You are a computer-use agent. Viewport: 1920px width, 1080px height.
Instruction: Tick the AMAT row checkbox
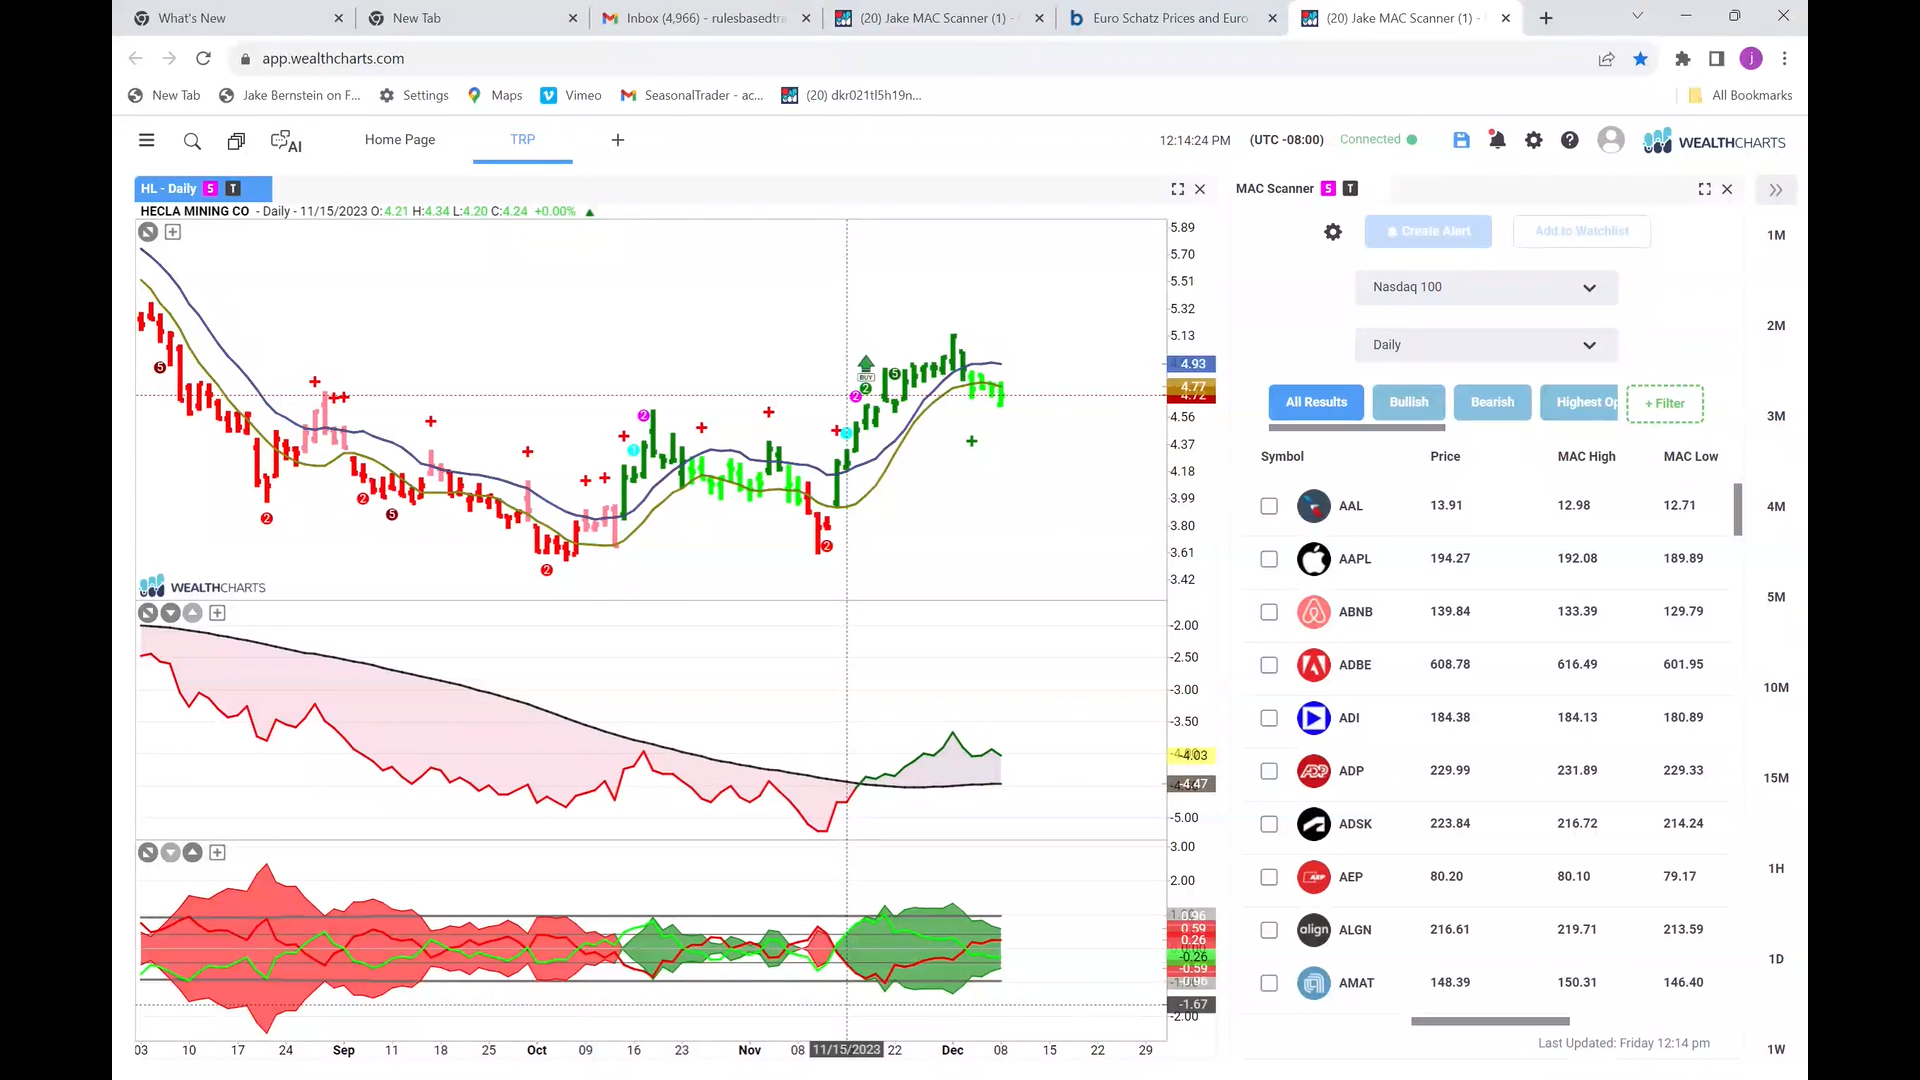coord(1269,983)
